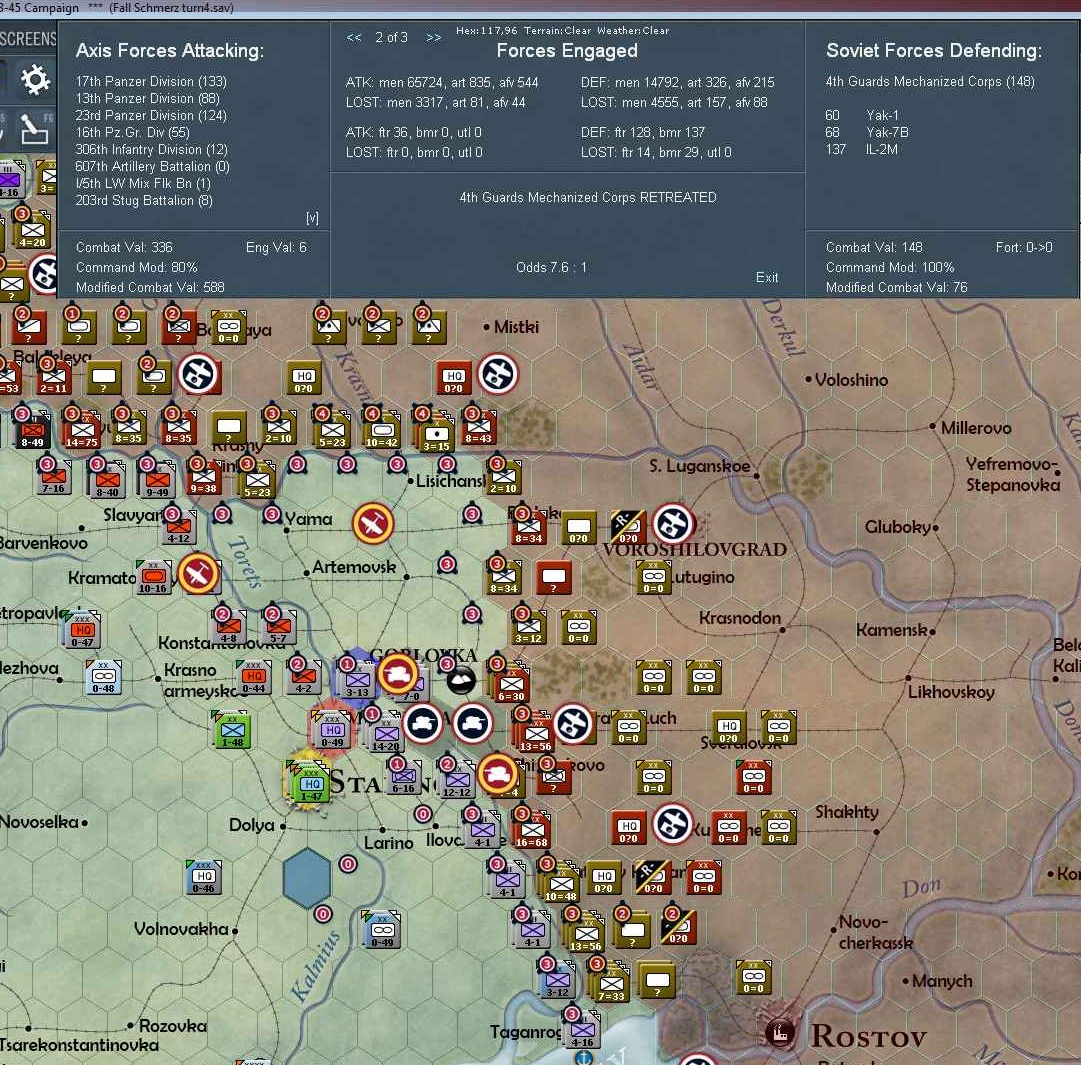Select German HQ 0-47 near Petropavlovka
Image resolution: width=1081 pixels, height=1065 pixels.
coord(83,631)
